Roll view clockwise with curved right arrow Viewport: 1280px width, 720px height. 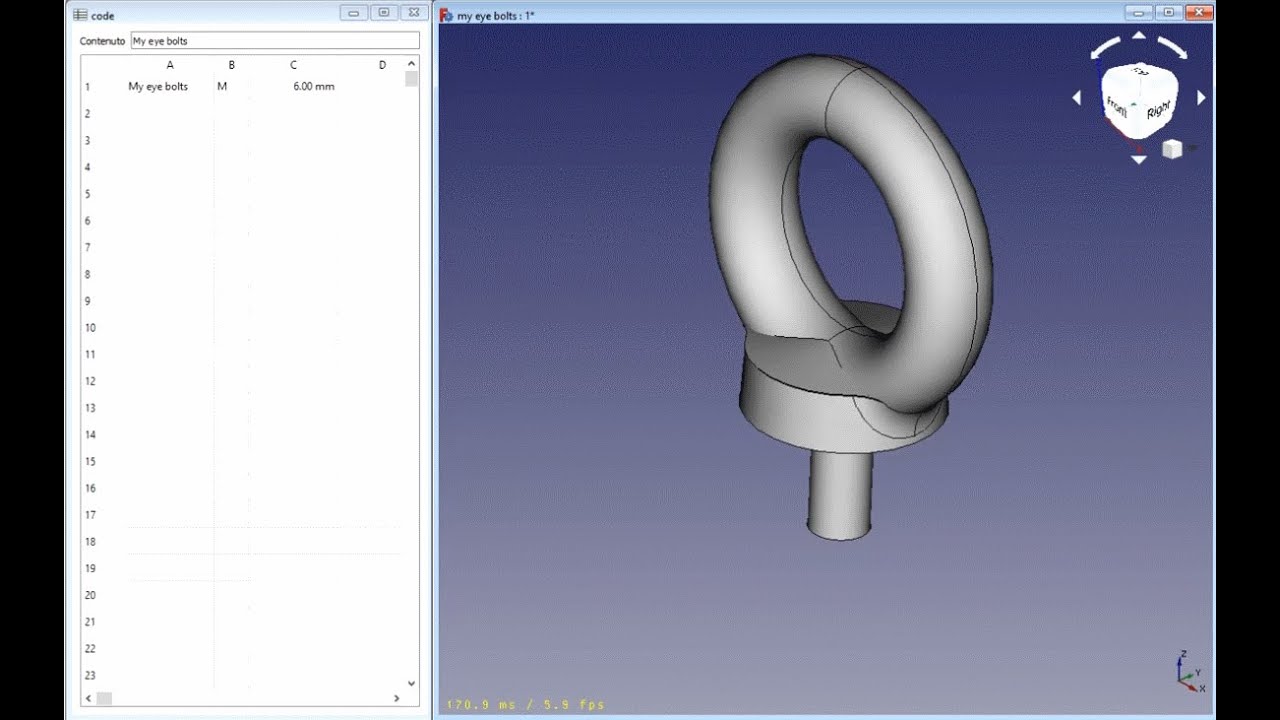pos(1171,47)
